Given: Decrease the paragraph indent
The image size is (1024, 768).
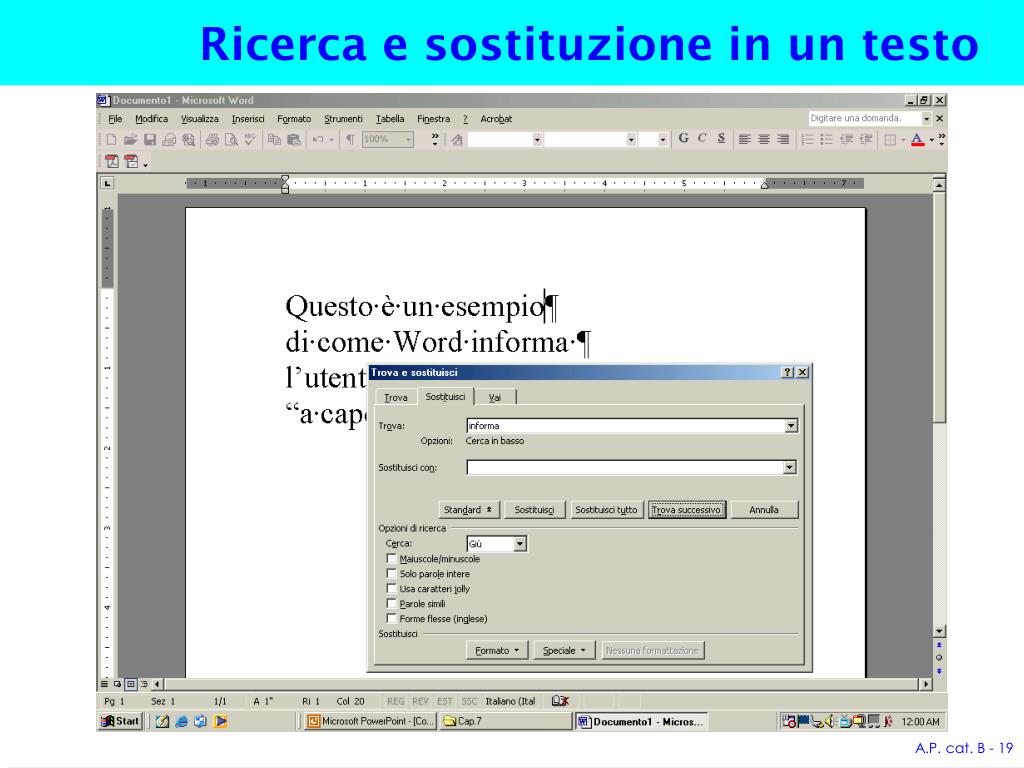Looking at the screenshot, I should point(846,139).
